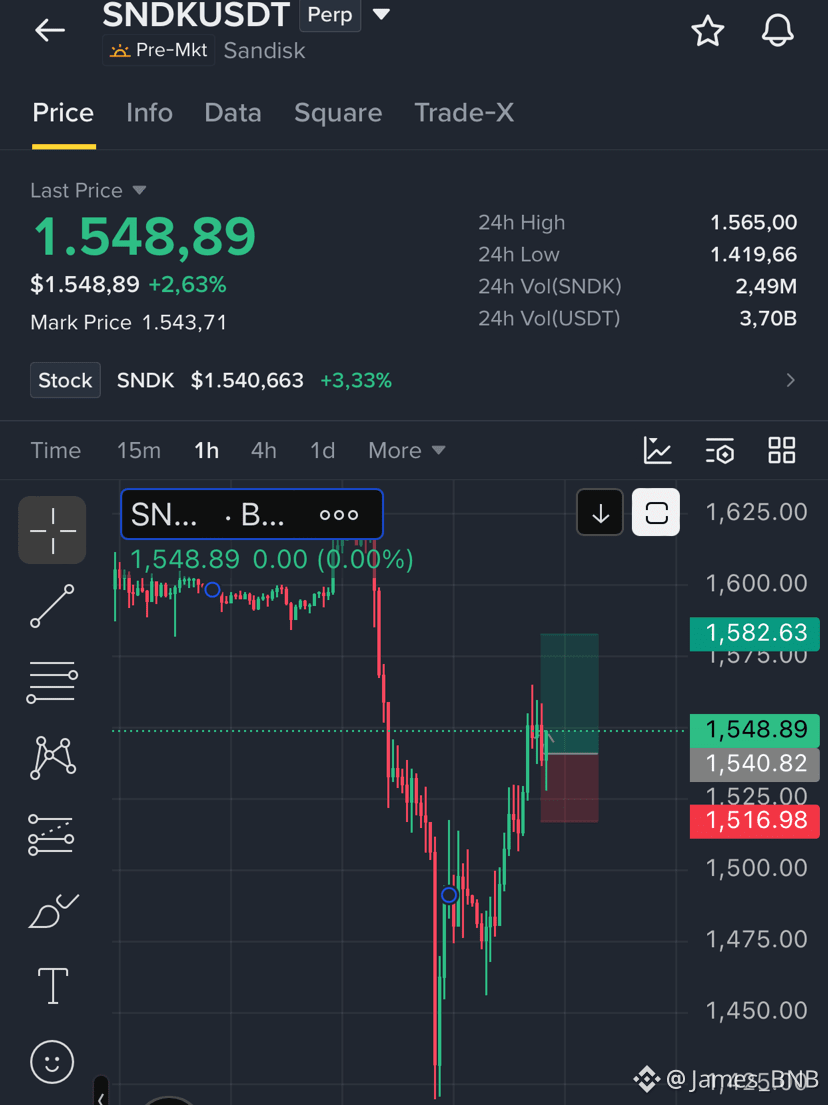The image size is (828, 1105).
Task: Switch to the Info tab
Action: (x=149, y=113)
